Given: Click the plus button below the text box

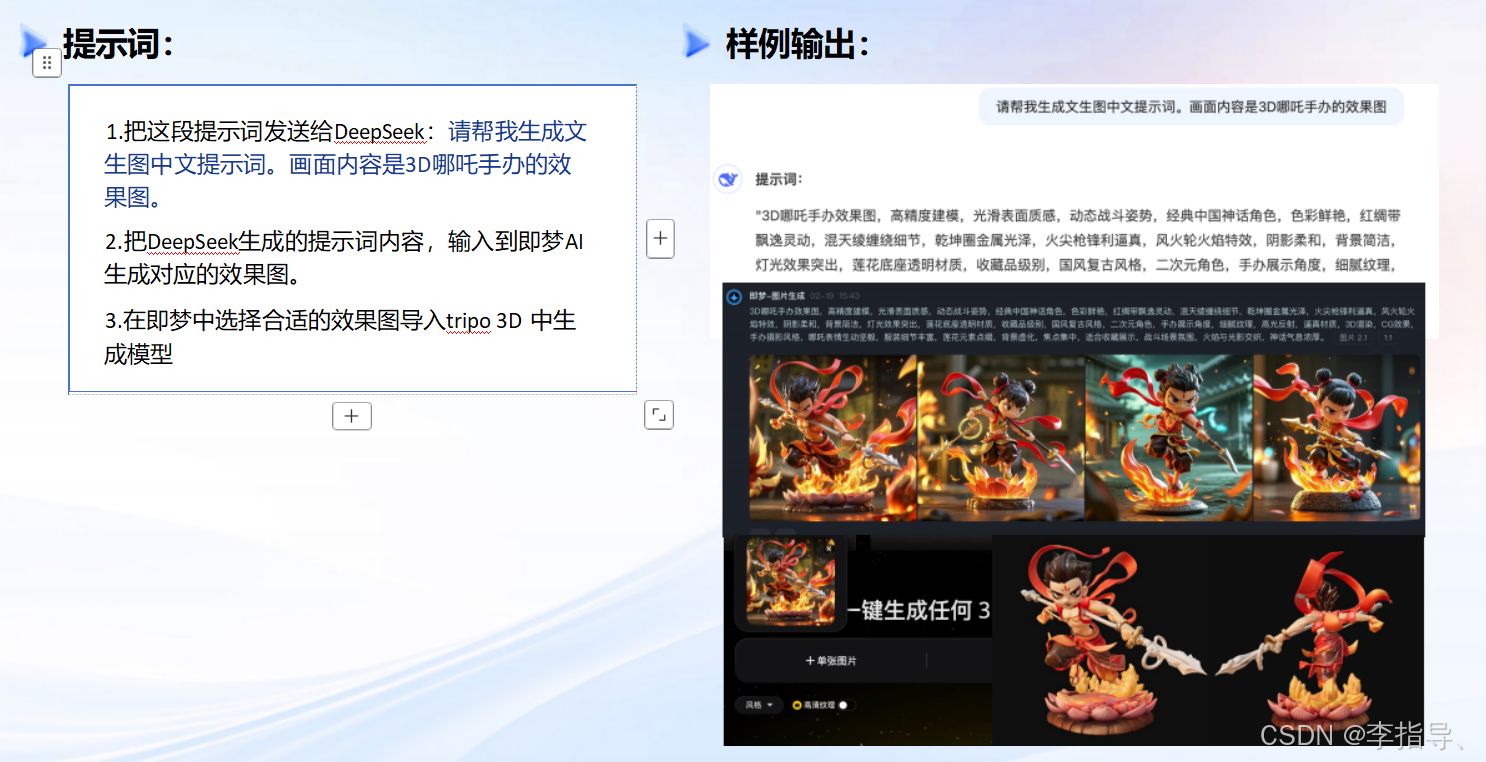Looking at the screenshot, I should click(x=352, y=416).
